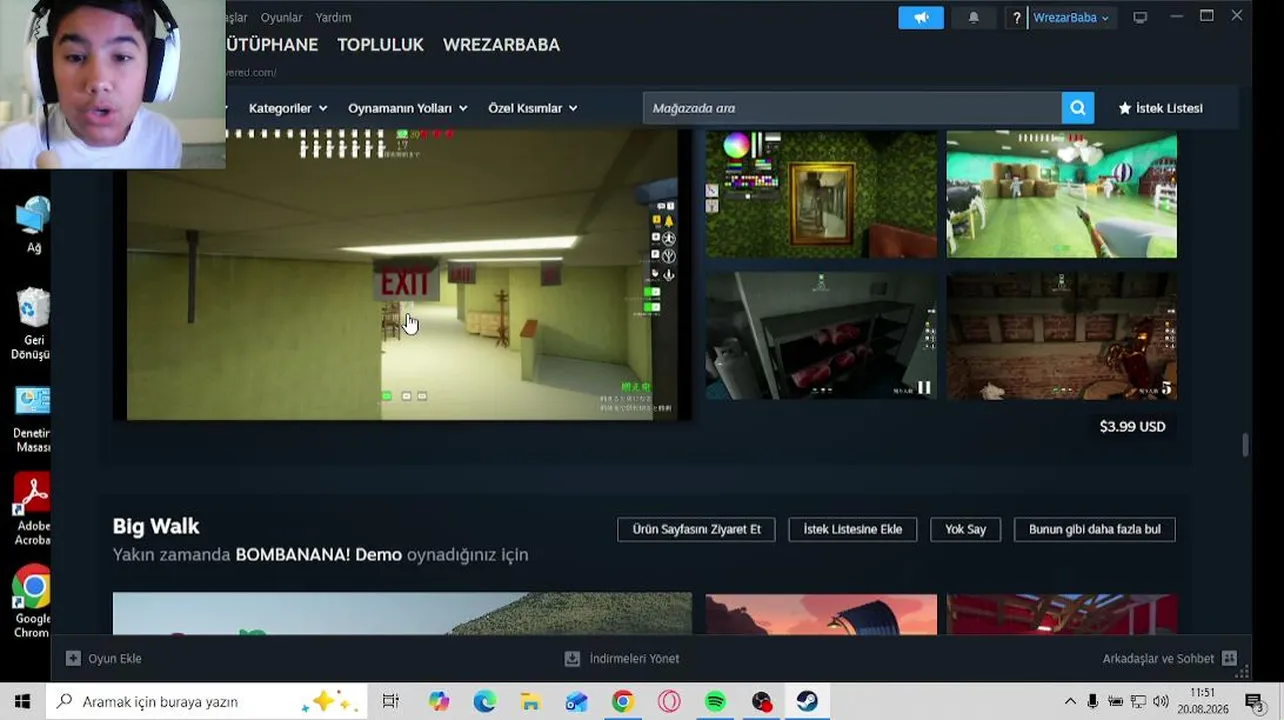The height and width of the screenshot is (720, 1284).
Task: Click the store search magnifier button
Action: coord(1077,108)
